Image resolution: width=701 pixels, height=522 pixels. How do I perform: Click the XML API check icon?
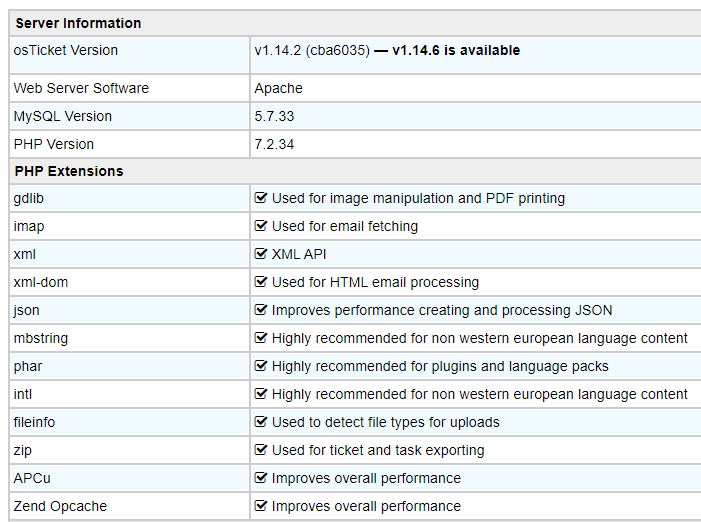click(261, 254)
